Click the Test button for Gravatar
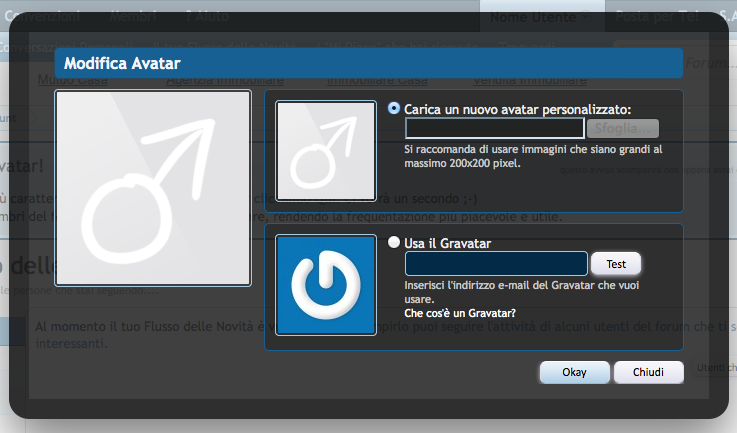737x433 pixels. pyautogui.click(x=616, y=264)
